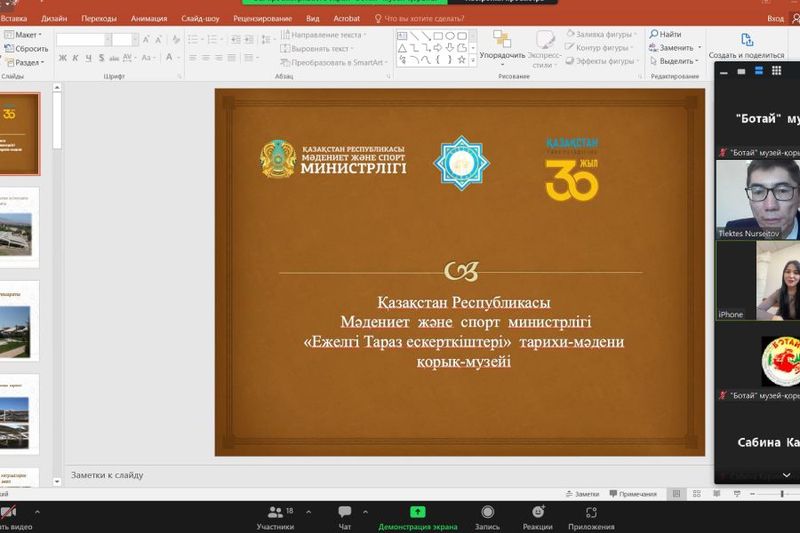The image size is (800, 533).
Task: Click the green Демонстрация экрана share button
Action: tap(417, 516)
